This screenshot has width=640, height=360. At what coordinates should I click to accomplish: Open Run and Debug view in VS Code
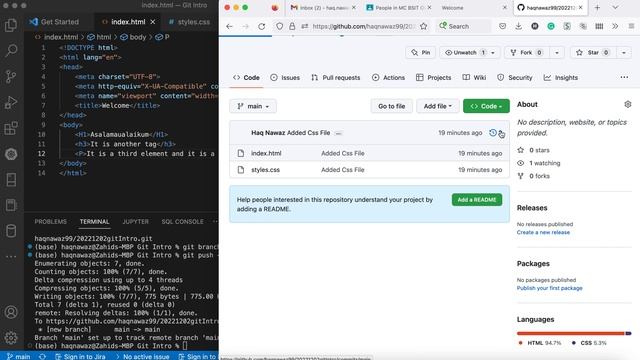pyautogui.click(x=11, y=102)
